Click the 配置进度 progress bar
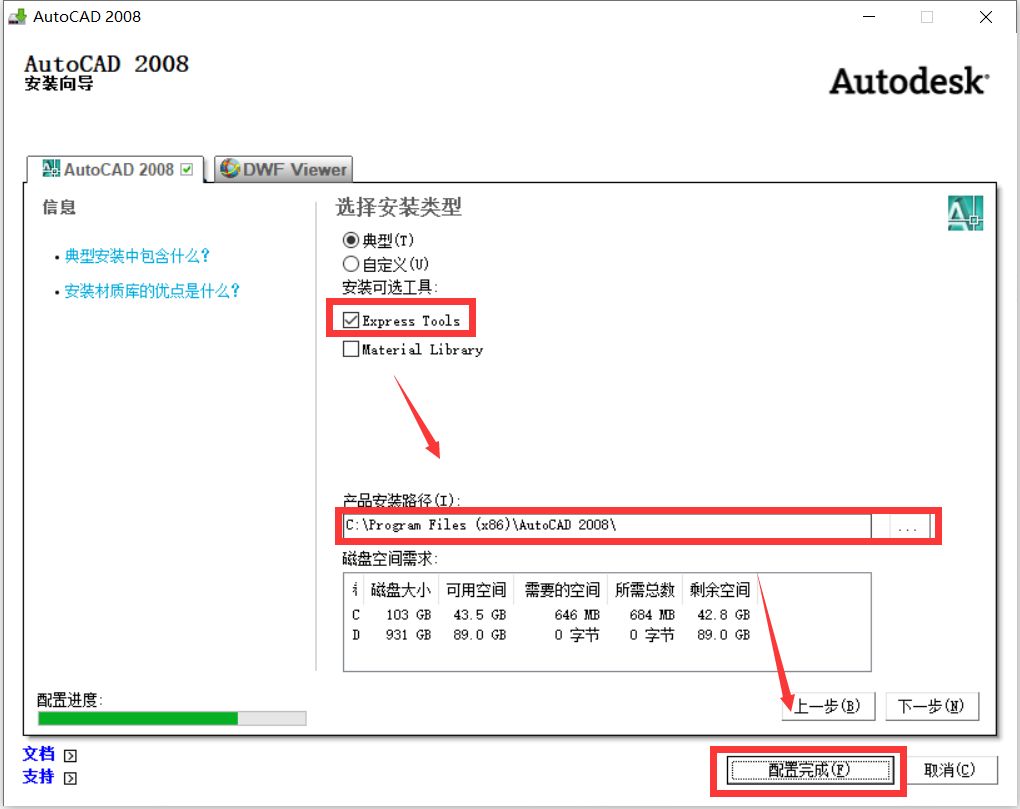 click(172, 718)
